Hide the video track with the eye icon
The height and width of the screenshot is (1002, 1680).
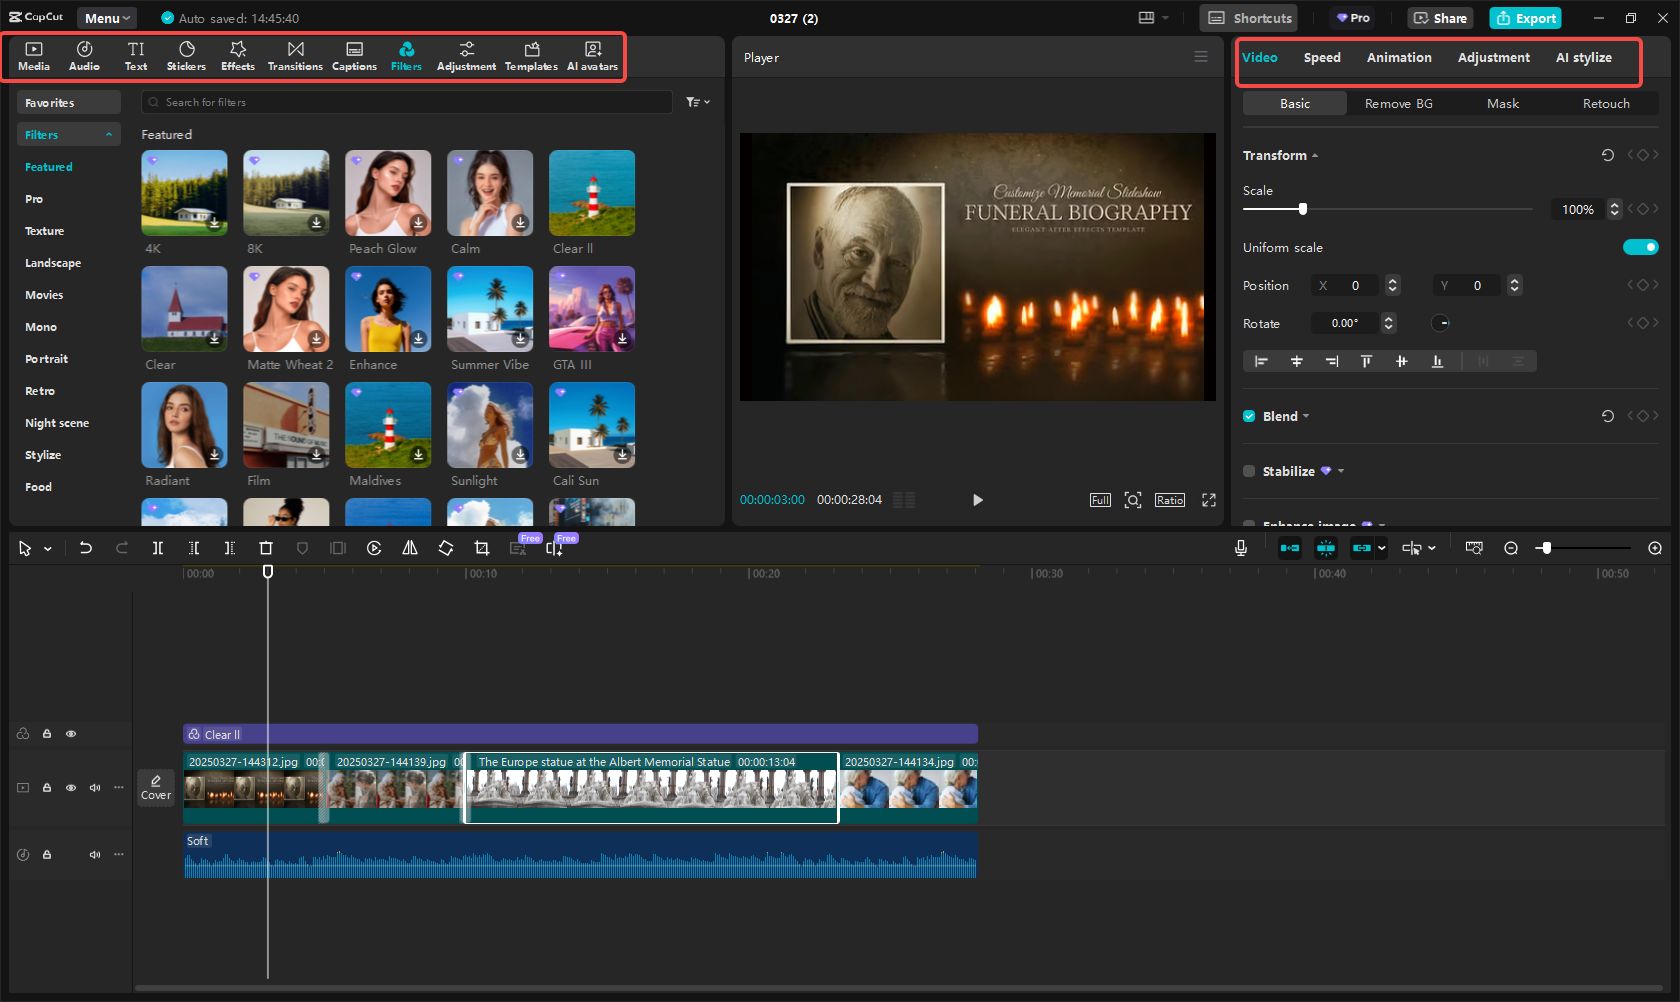(71, 788)
